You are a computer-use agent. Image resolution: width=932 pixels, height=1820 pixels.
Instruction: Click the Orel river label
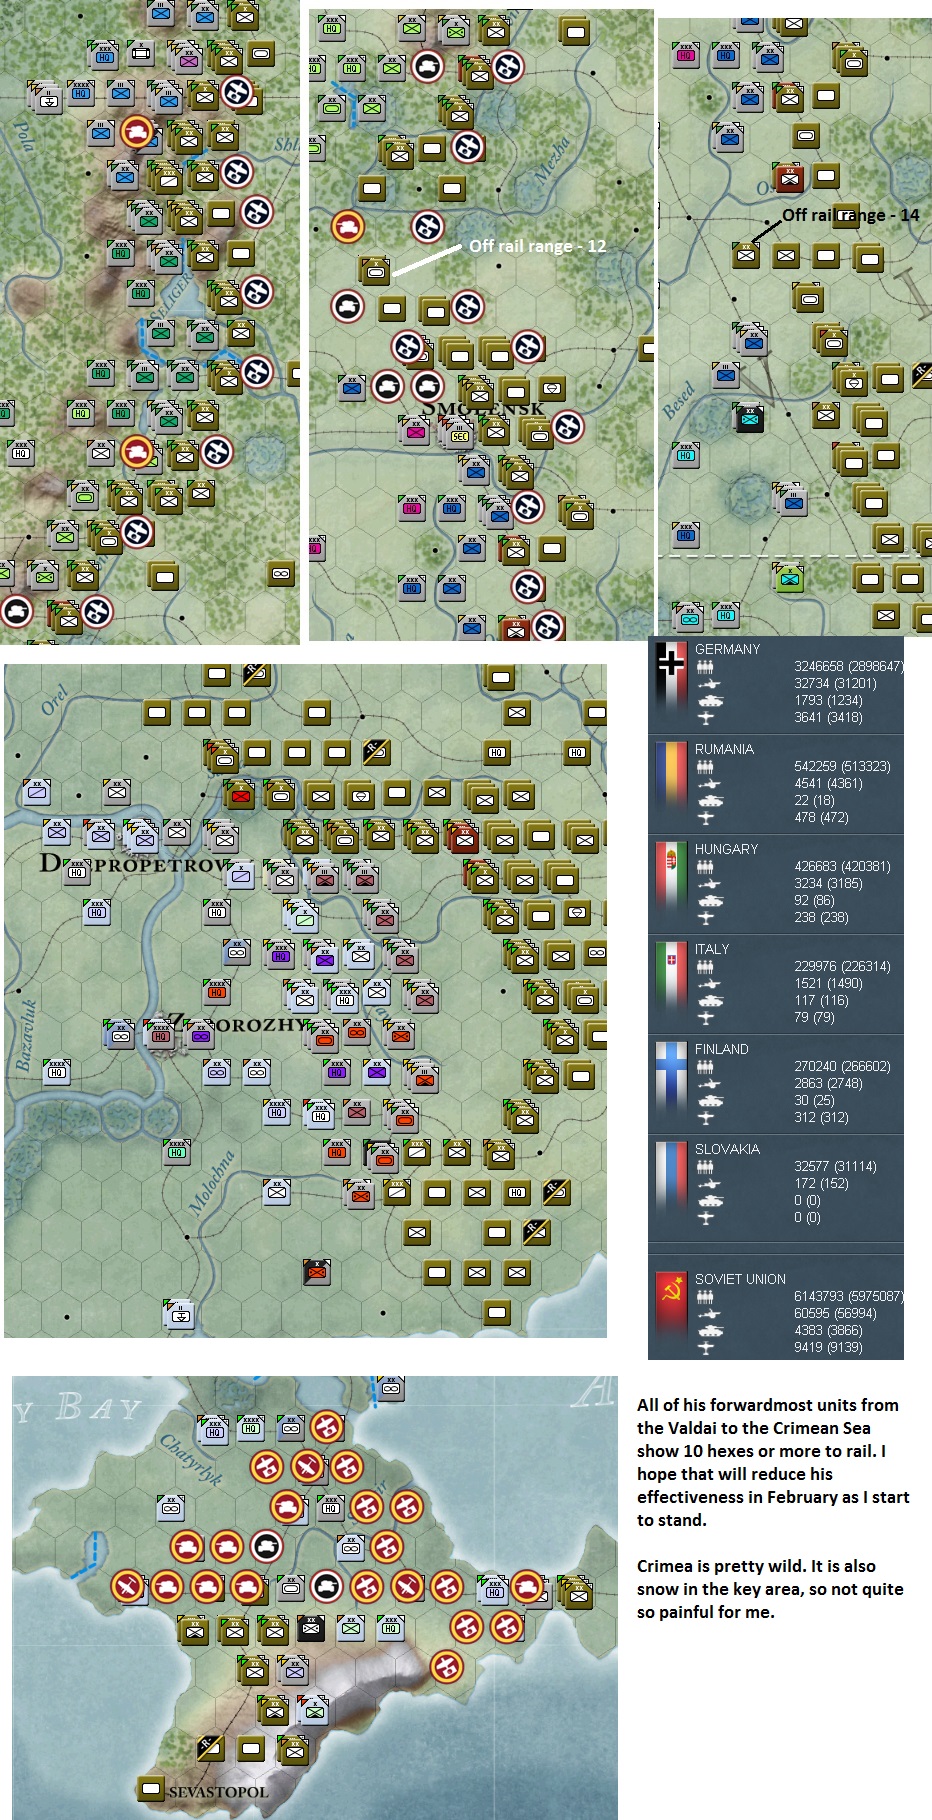click(54, 700)
